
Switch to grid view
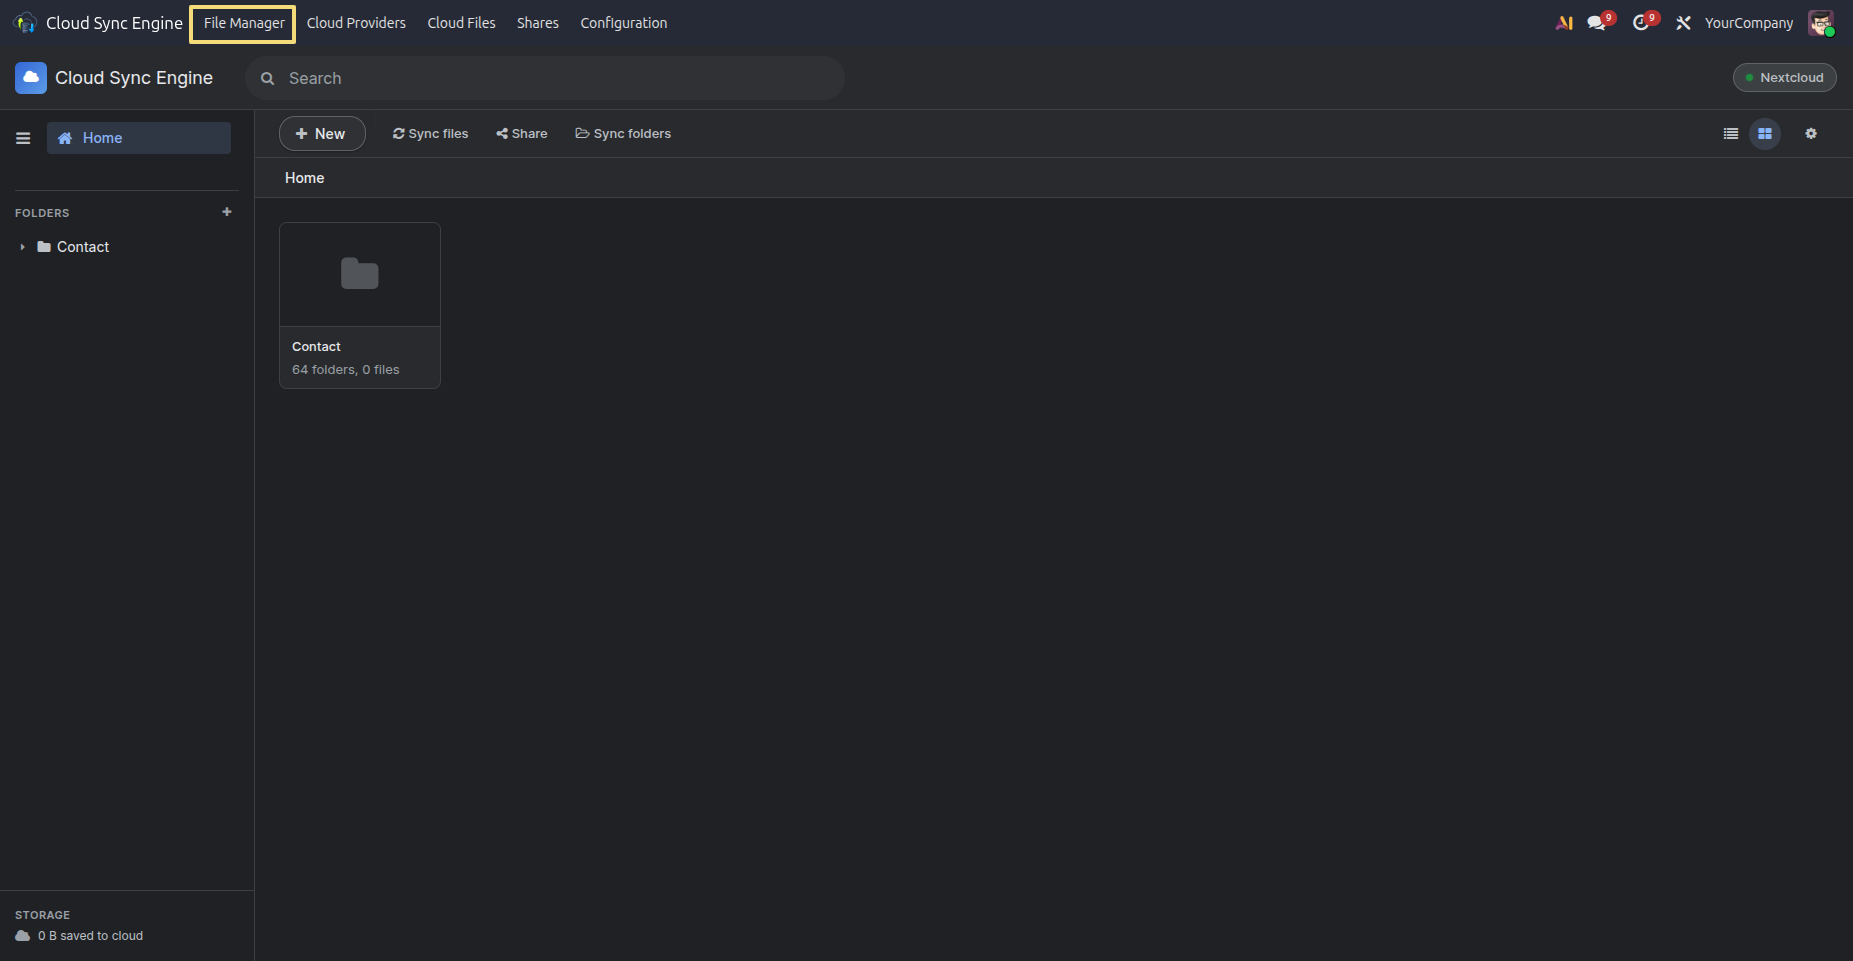pyautogui.click(x=1765, y=134)
